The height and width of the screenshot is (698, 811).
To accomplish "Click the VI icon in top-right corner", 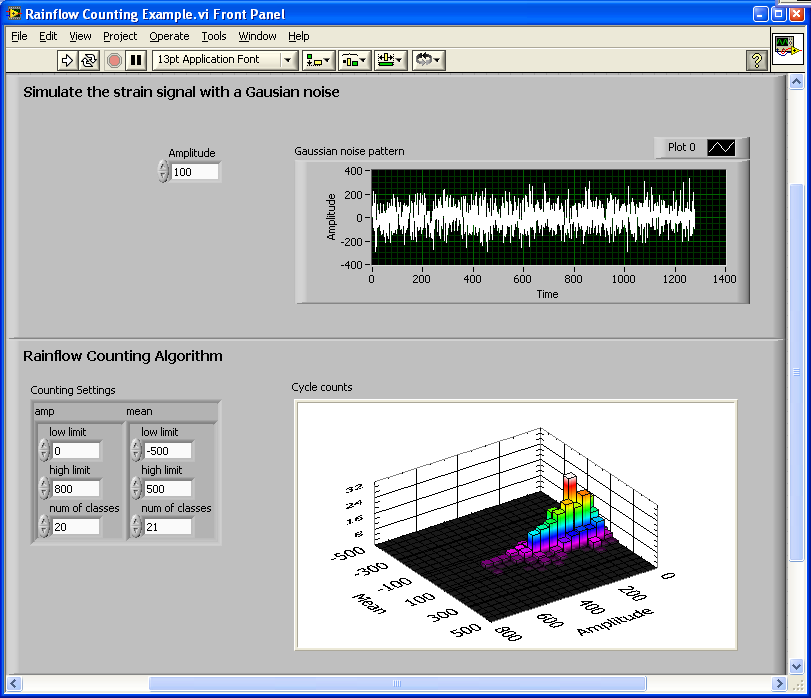I will (787, 51).
